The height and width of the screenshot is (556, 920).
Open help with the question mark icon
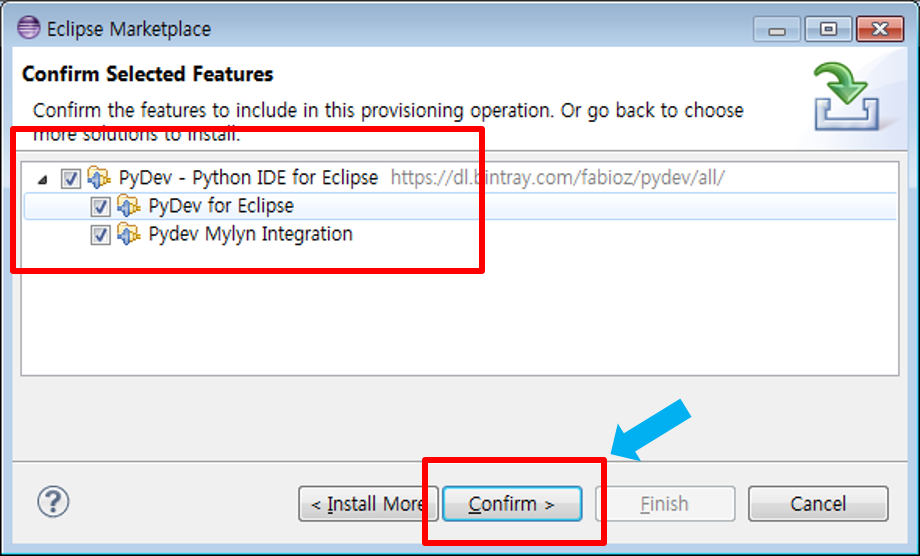[x=52, y=501]
